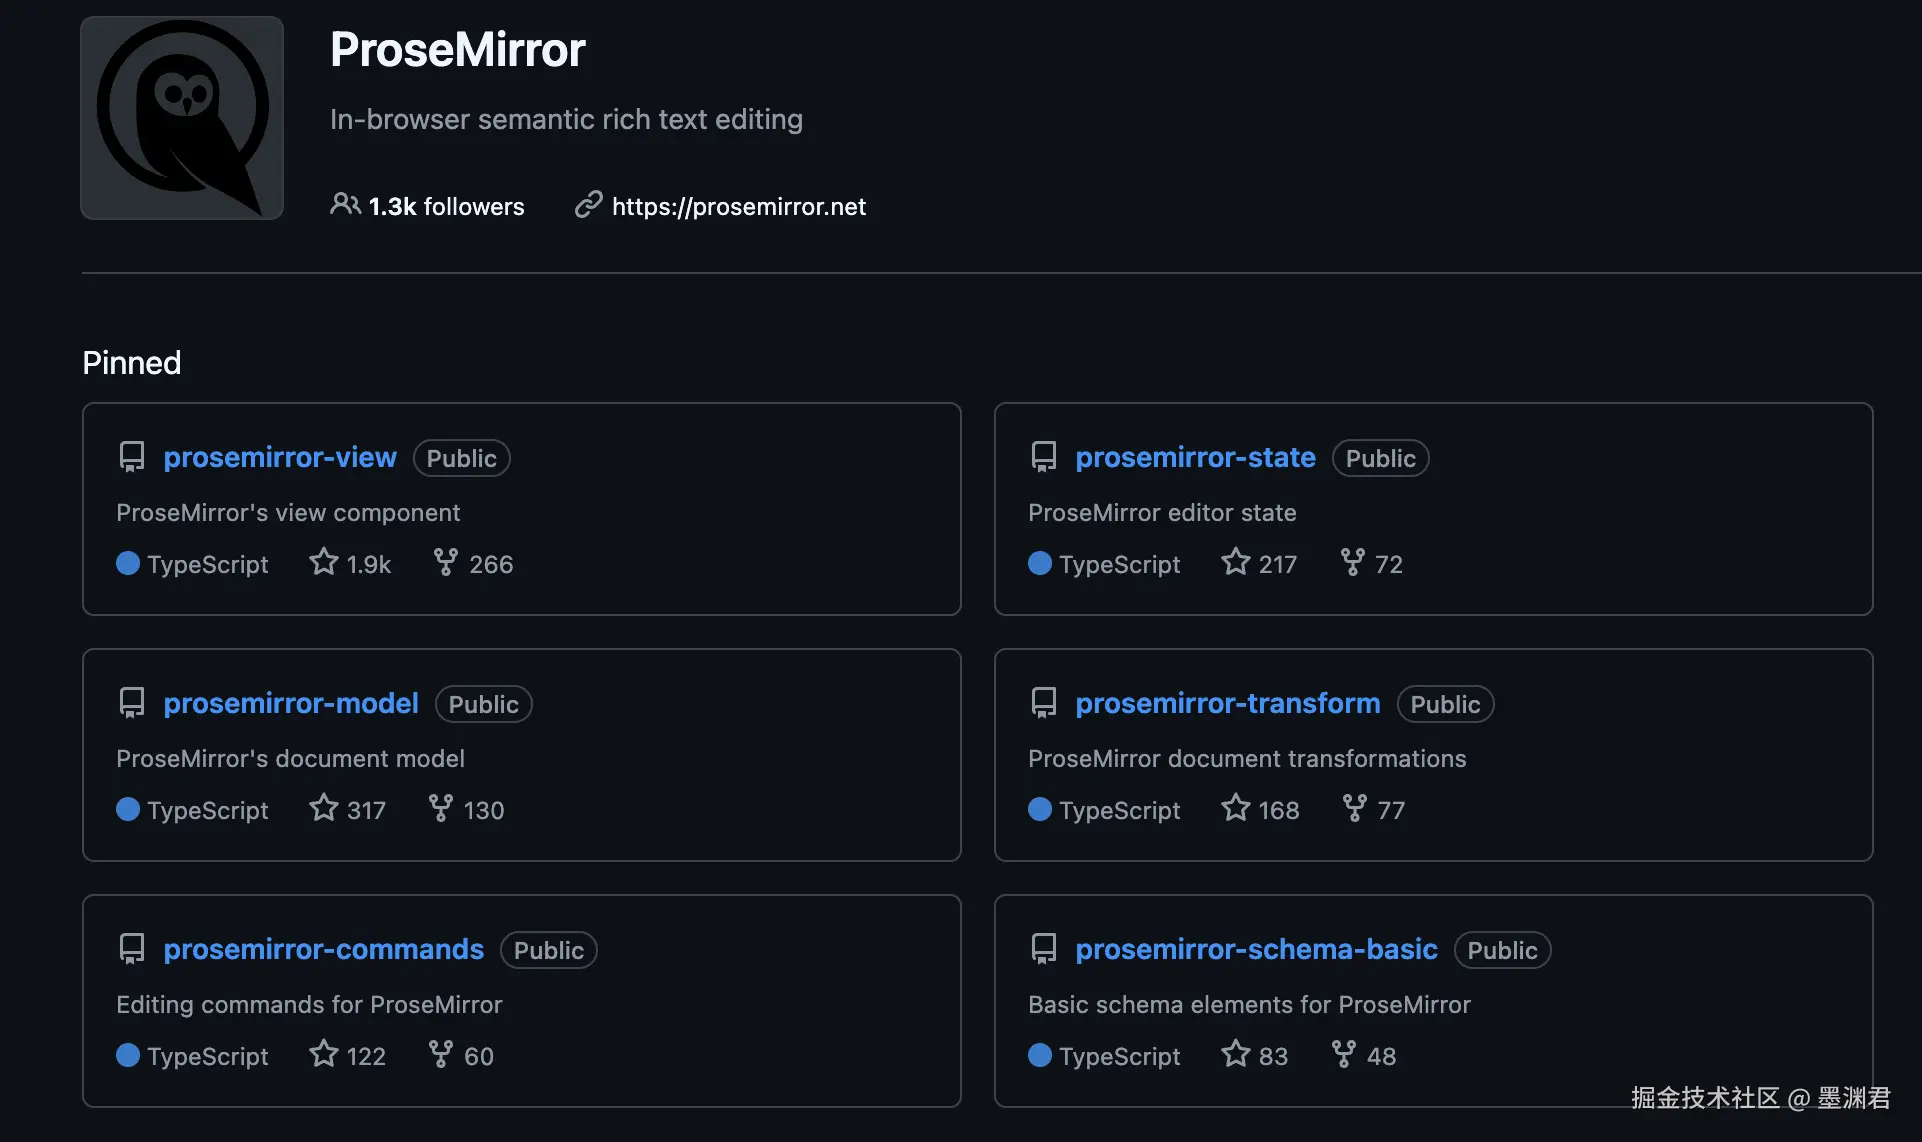Click the ProseMirror owl avatar image
This screenshot has width=1922, height=1142.
click(x=182, y=118)
